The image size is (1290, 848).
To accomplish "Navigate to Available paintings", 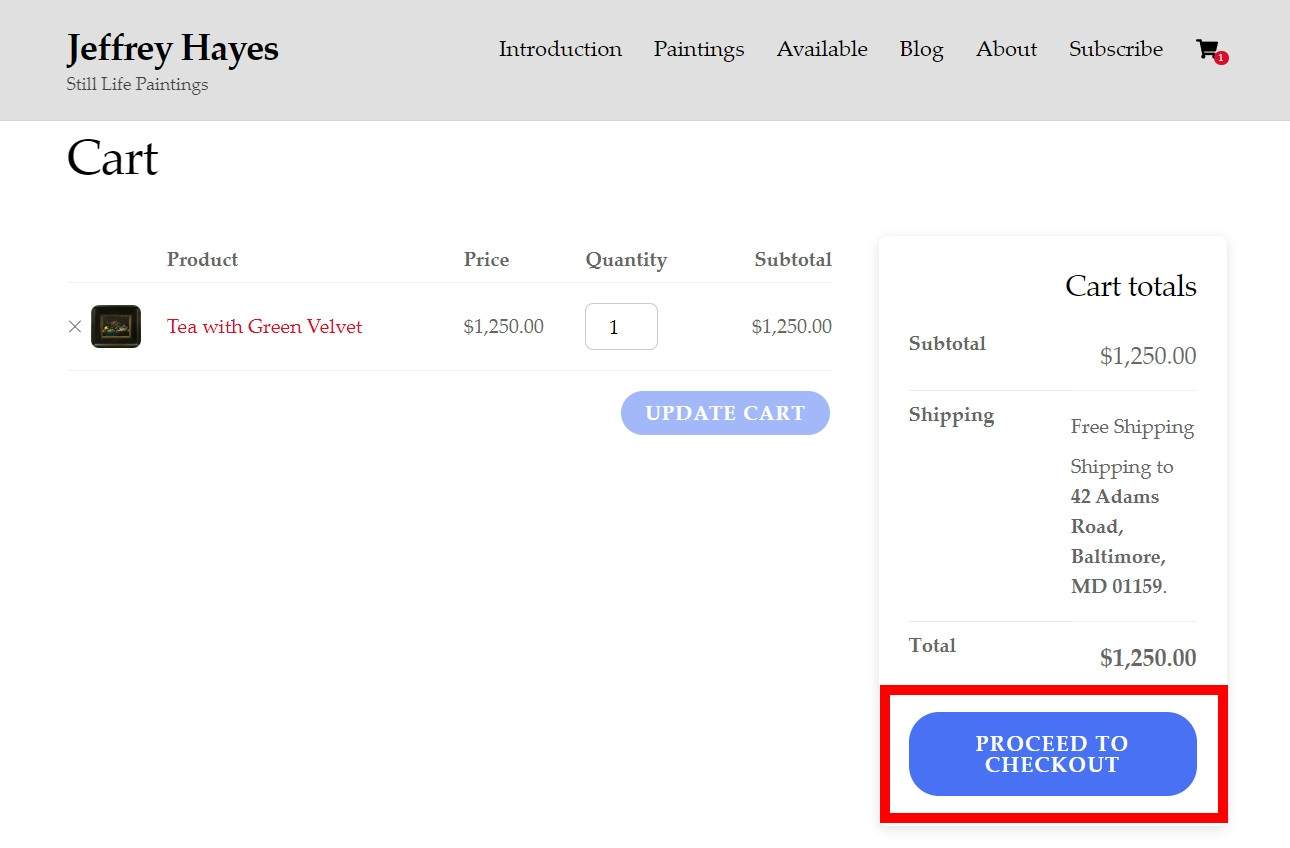I will pyautogui.click(x=821, y=49).
